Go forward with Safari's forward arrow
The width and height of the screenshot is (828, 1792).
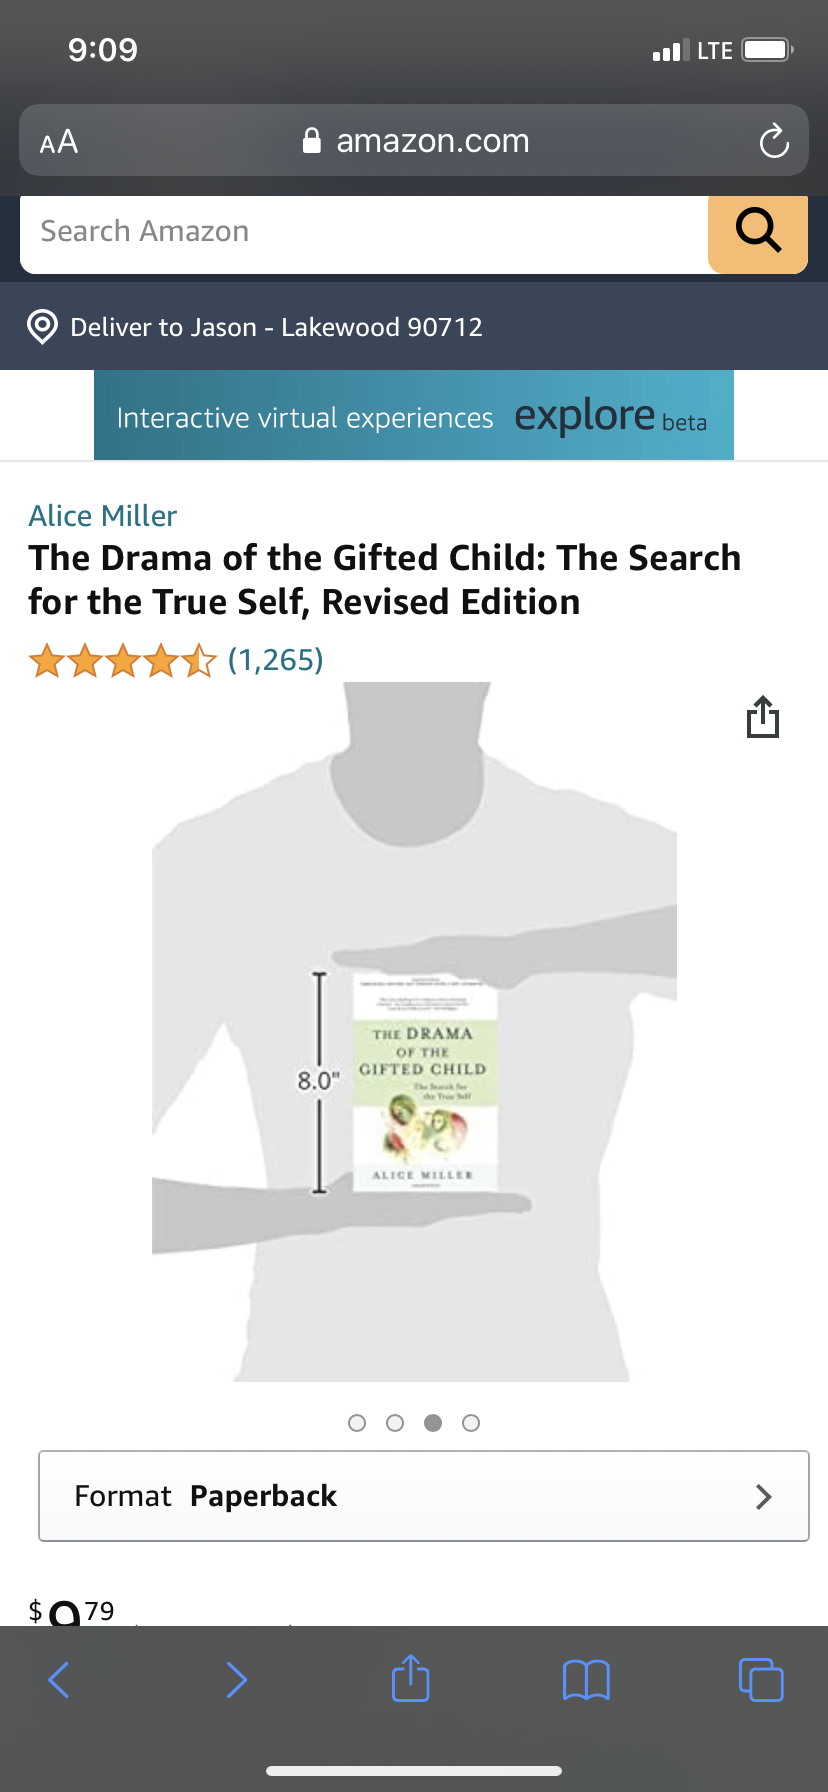(236, 1679)
